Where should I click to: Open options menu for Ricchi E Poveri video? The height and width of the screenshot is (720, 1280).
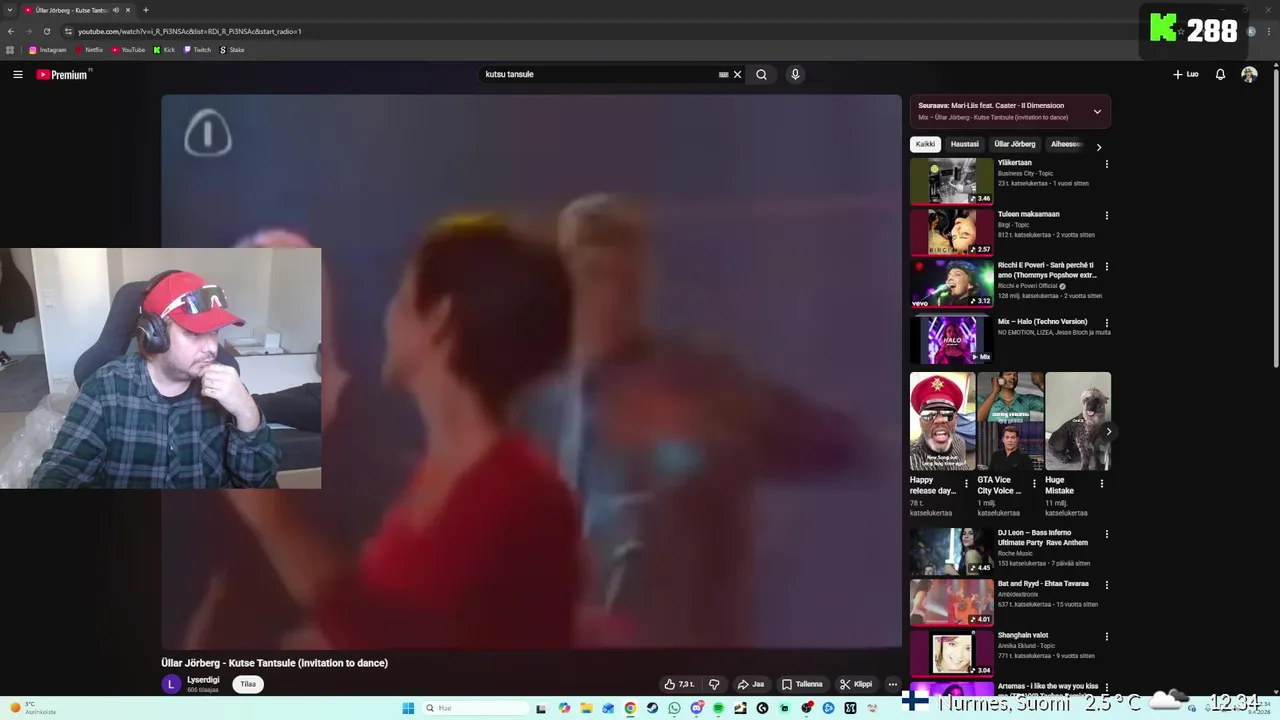pos(1106,267)
